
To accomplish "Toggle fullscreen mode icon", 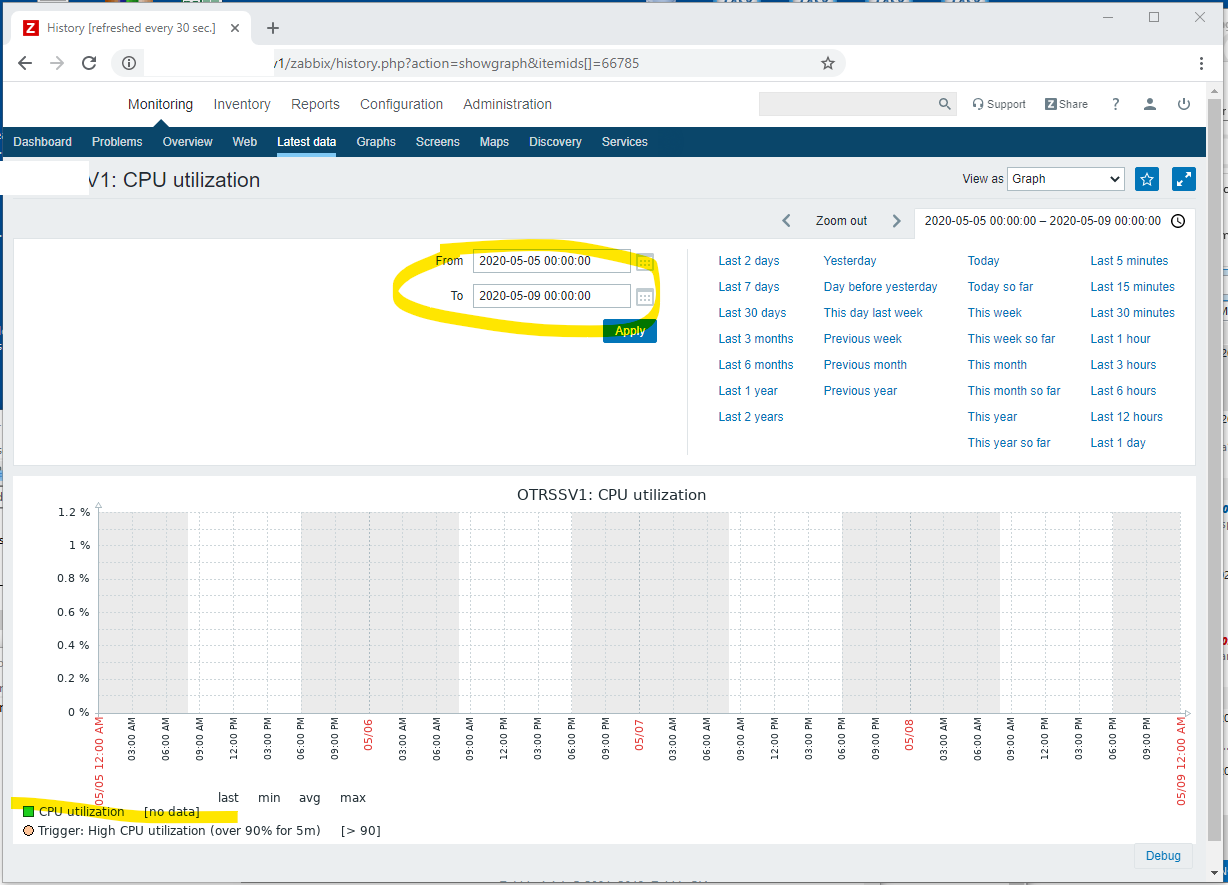I will pos(1183,179).
